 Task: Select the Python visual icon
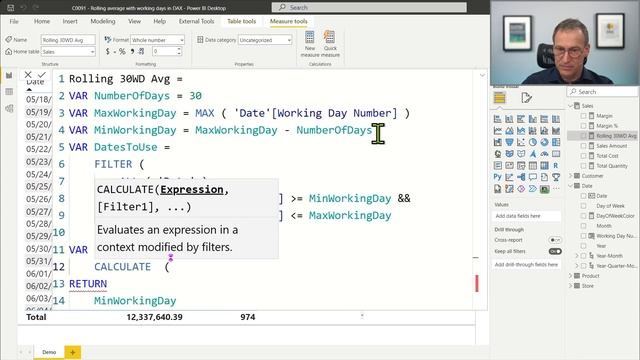tap(498, 177)
